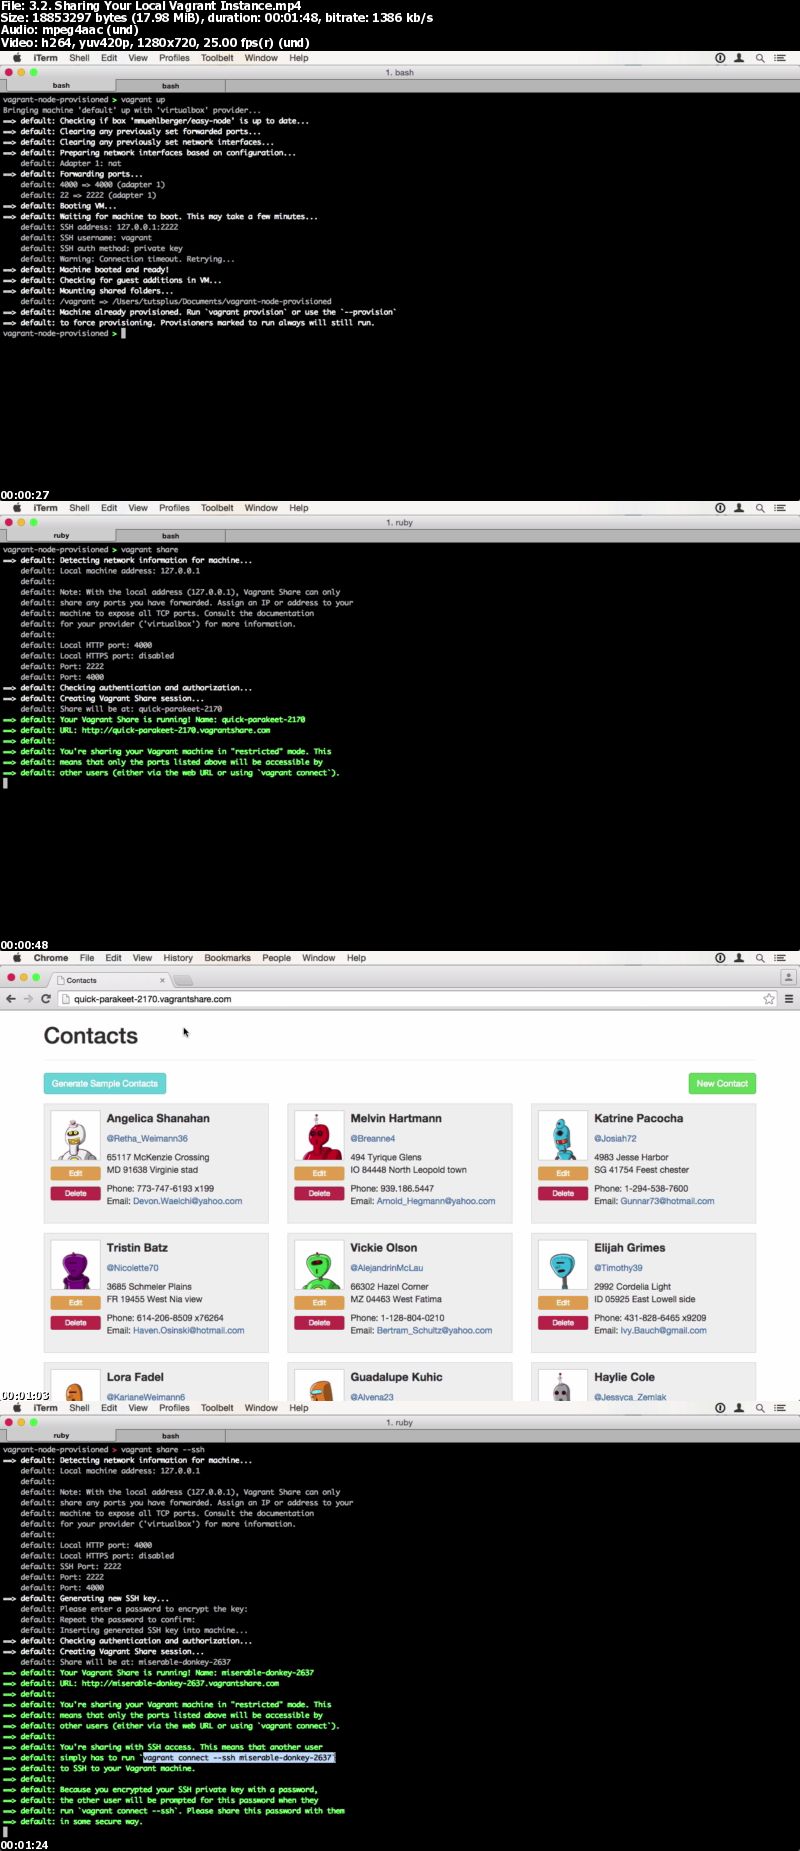The width and height of the screenshot is (800, 1851).
Task: Click the Generate Sample Contacts button
Action: (105, 1083)
